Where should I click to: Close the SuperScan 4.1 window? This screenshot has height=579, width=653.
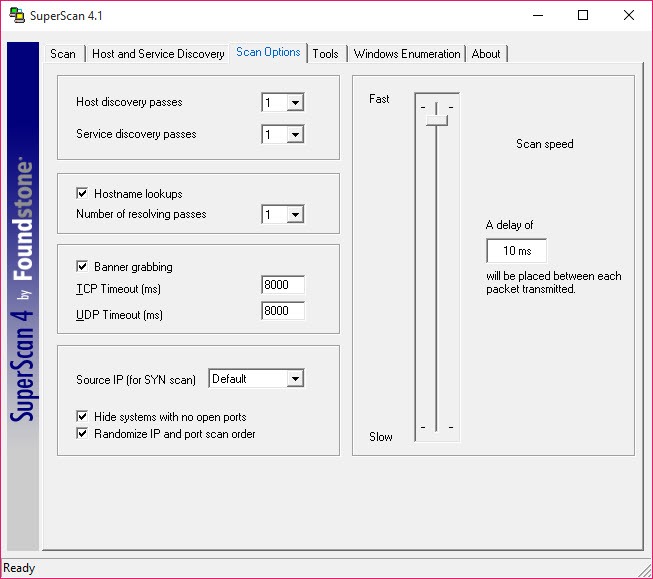coord(629,15)
